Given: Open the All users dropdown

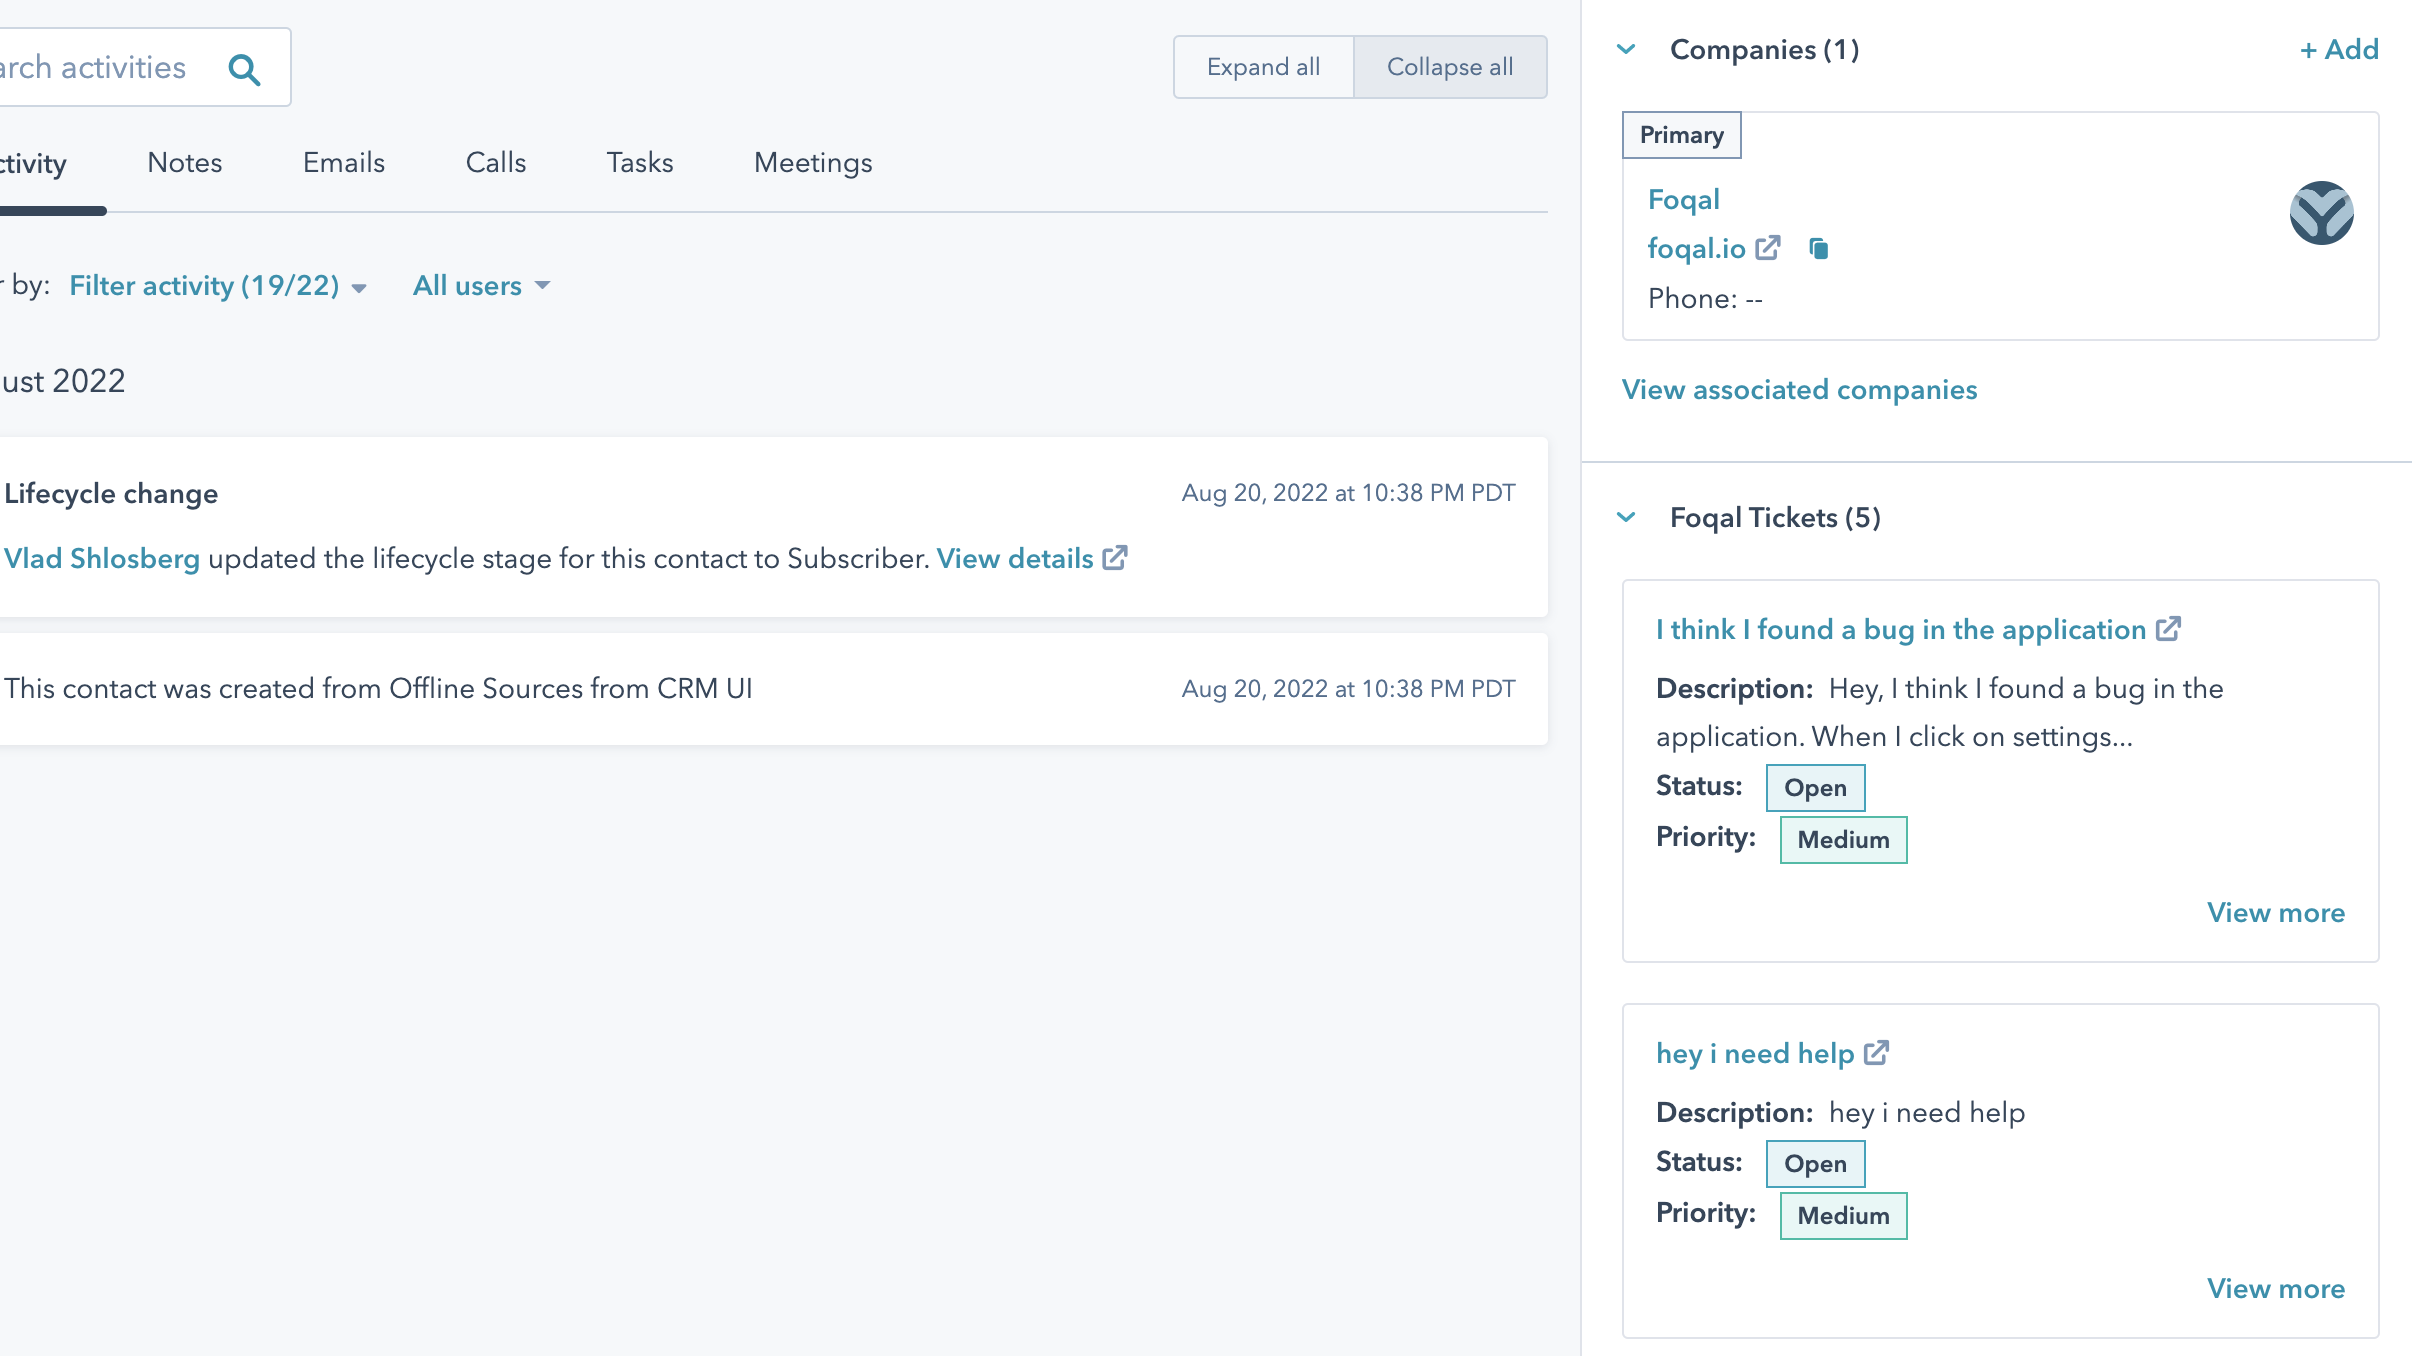Looking at the screenshot, I should [x=480, y=286].
